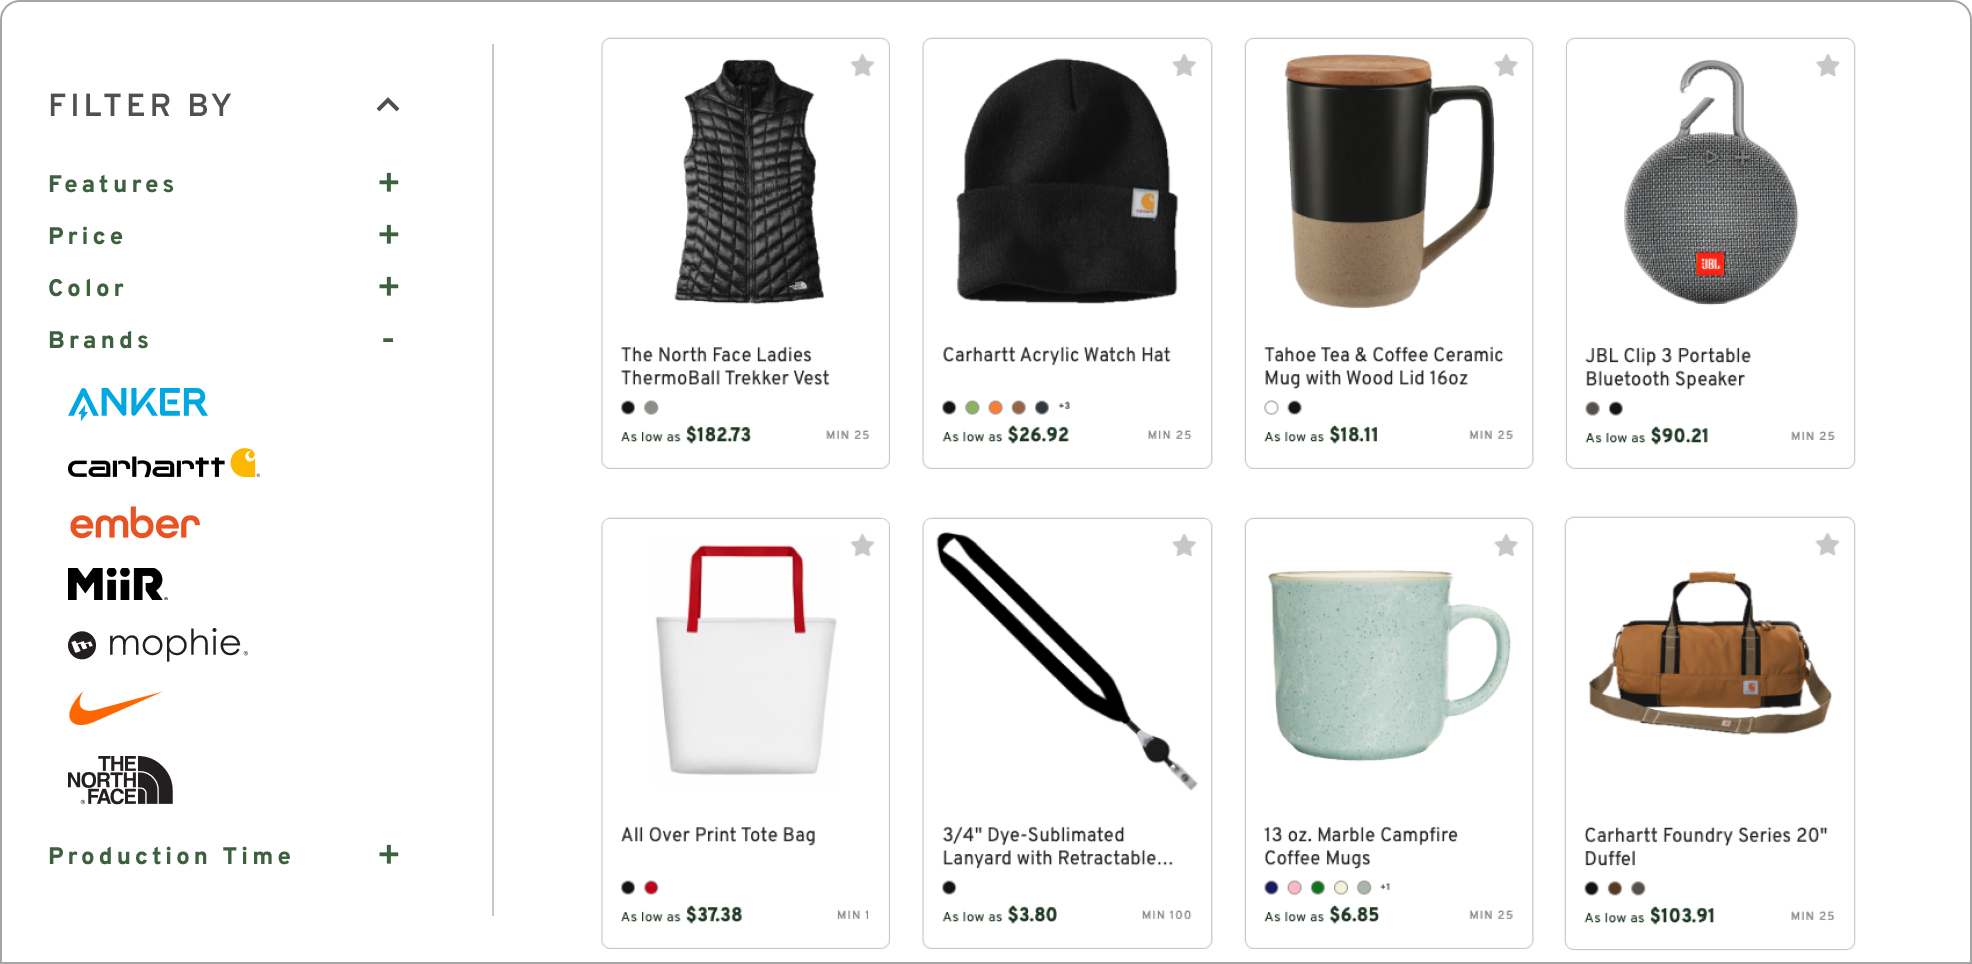Pick the mophie brand filter
1972x964 pixels.
[x=158, y=644]
